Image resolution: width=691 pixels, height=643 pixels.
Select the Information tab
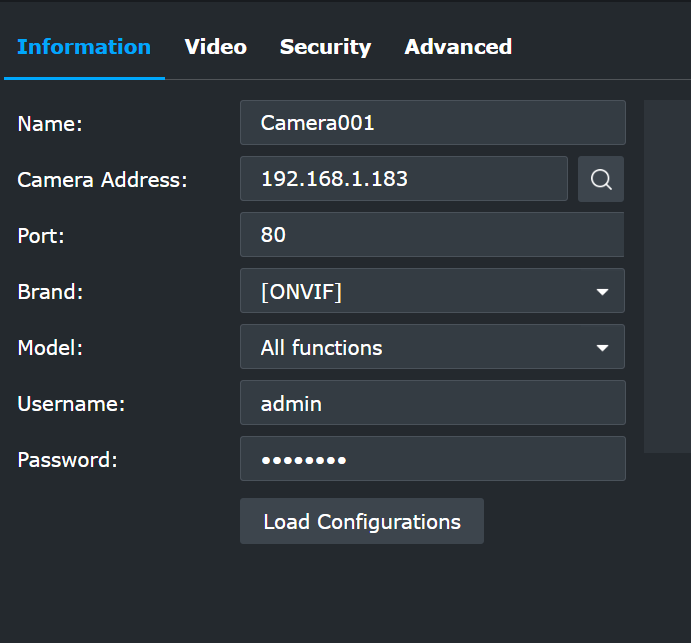[x=84, y=47]
